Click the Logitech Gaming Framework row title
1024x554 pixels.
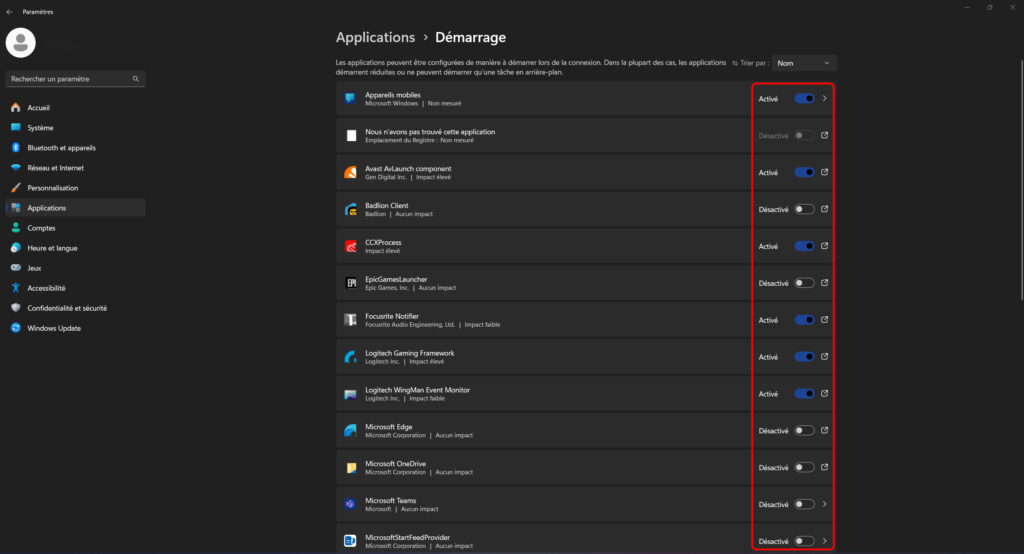tap(409, 353)
